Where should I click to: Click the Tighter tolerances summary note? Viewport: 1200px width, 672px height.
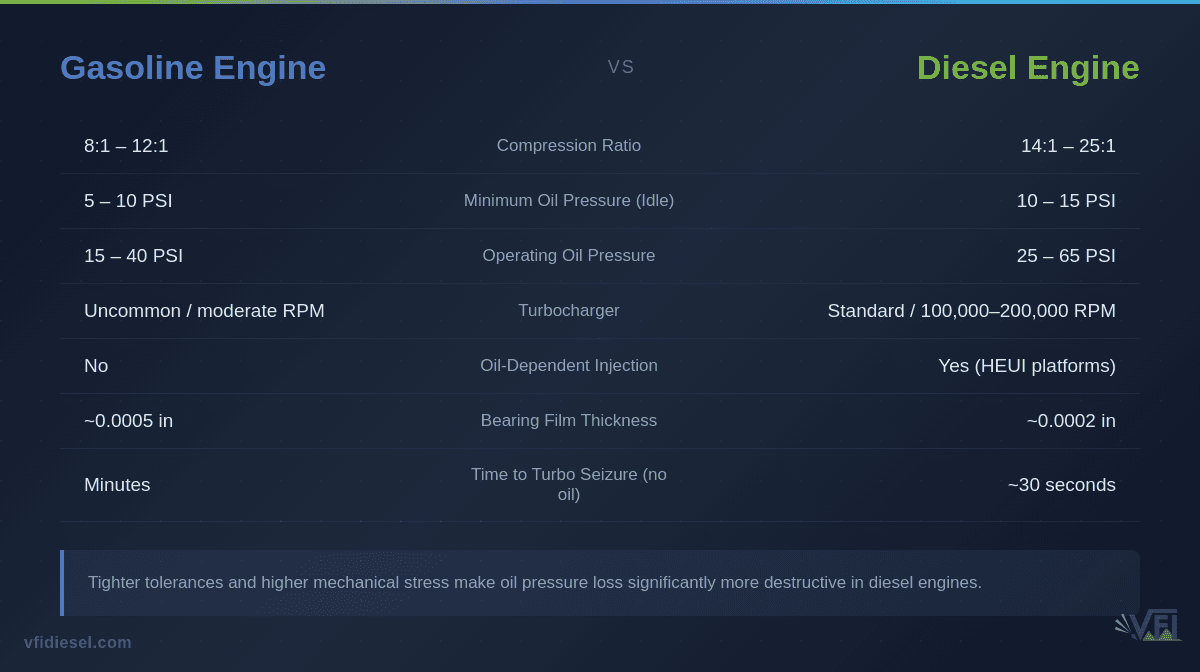click(x=600, y=582)
